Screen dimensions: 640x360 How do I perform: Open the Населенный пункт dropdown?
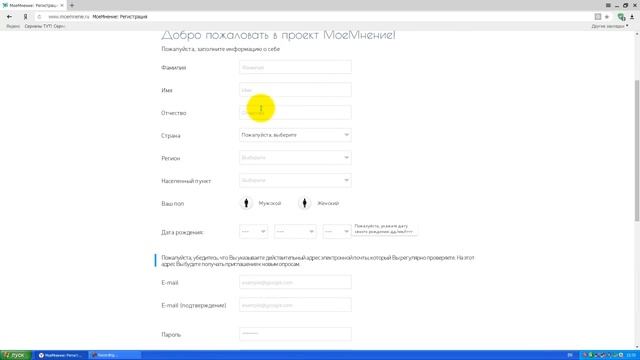(295, 180)
